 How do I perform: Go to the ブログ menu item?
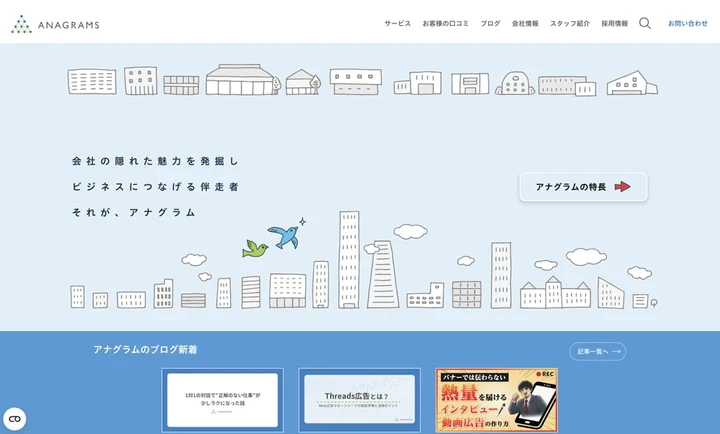click(490, 23)
